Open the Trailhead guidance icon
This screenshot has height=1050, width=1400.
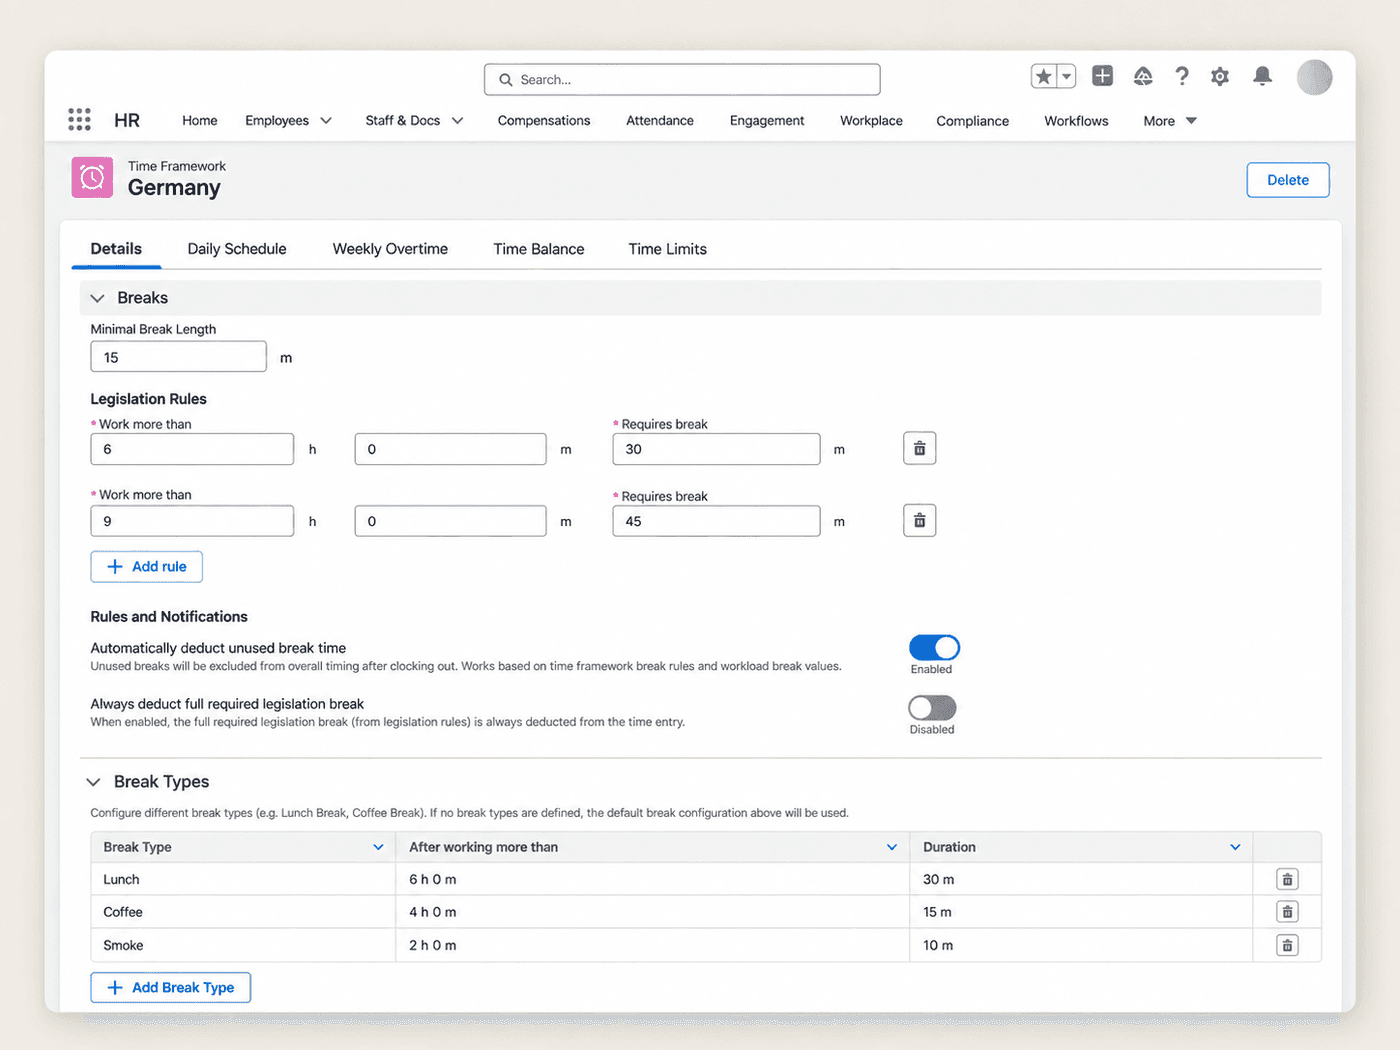[1143, 76]
